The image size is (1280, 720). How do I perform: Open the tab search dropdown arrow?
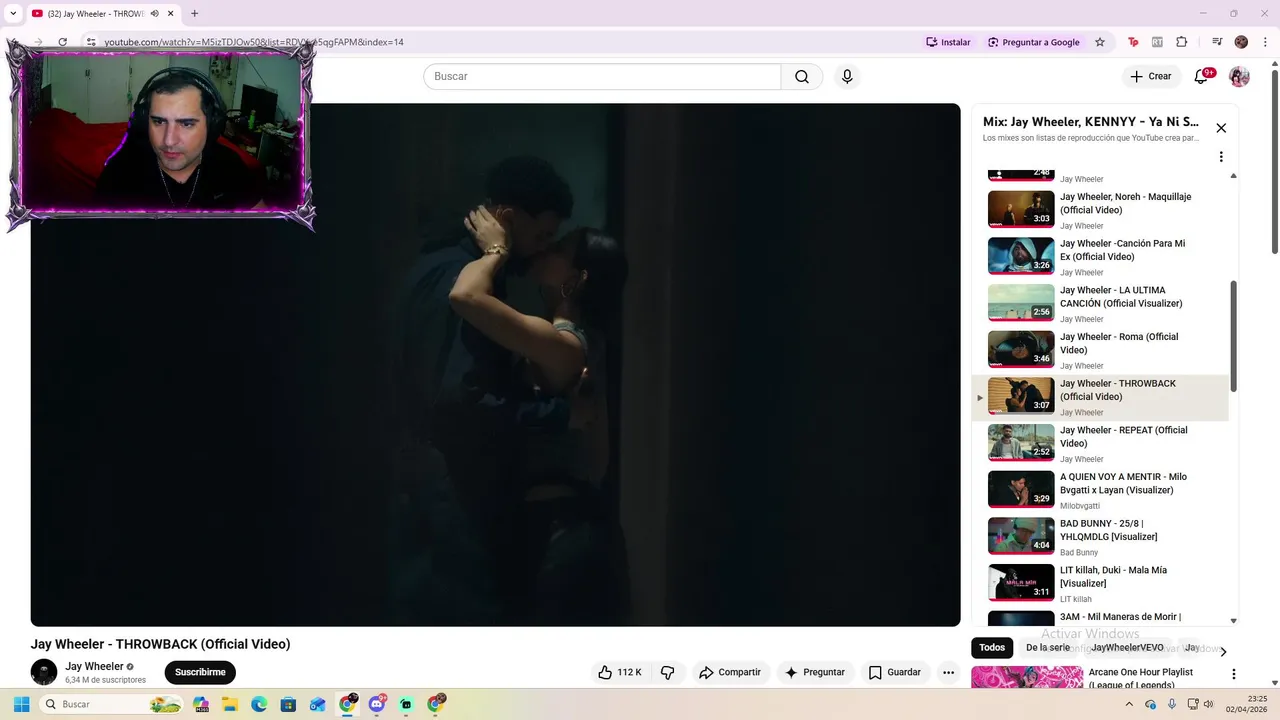coord(13,14)
